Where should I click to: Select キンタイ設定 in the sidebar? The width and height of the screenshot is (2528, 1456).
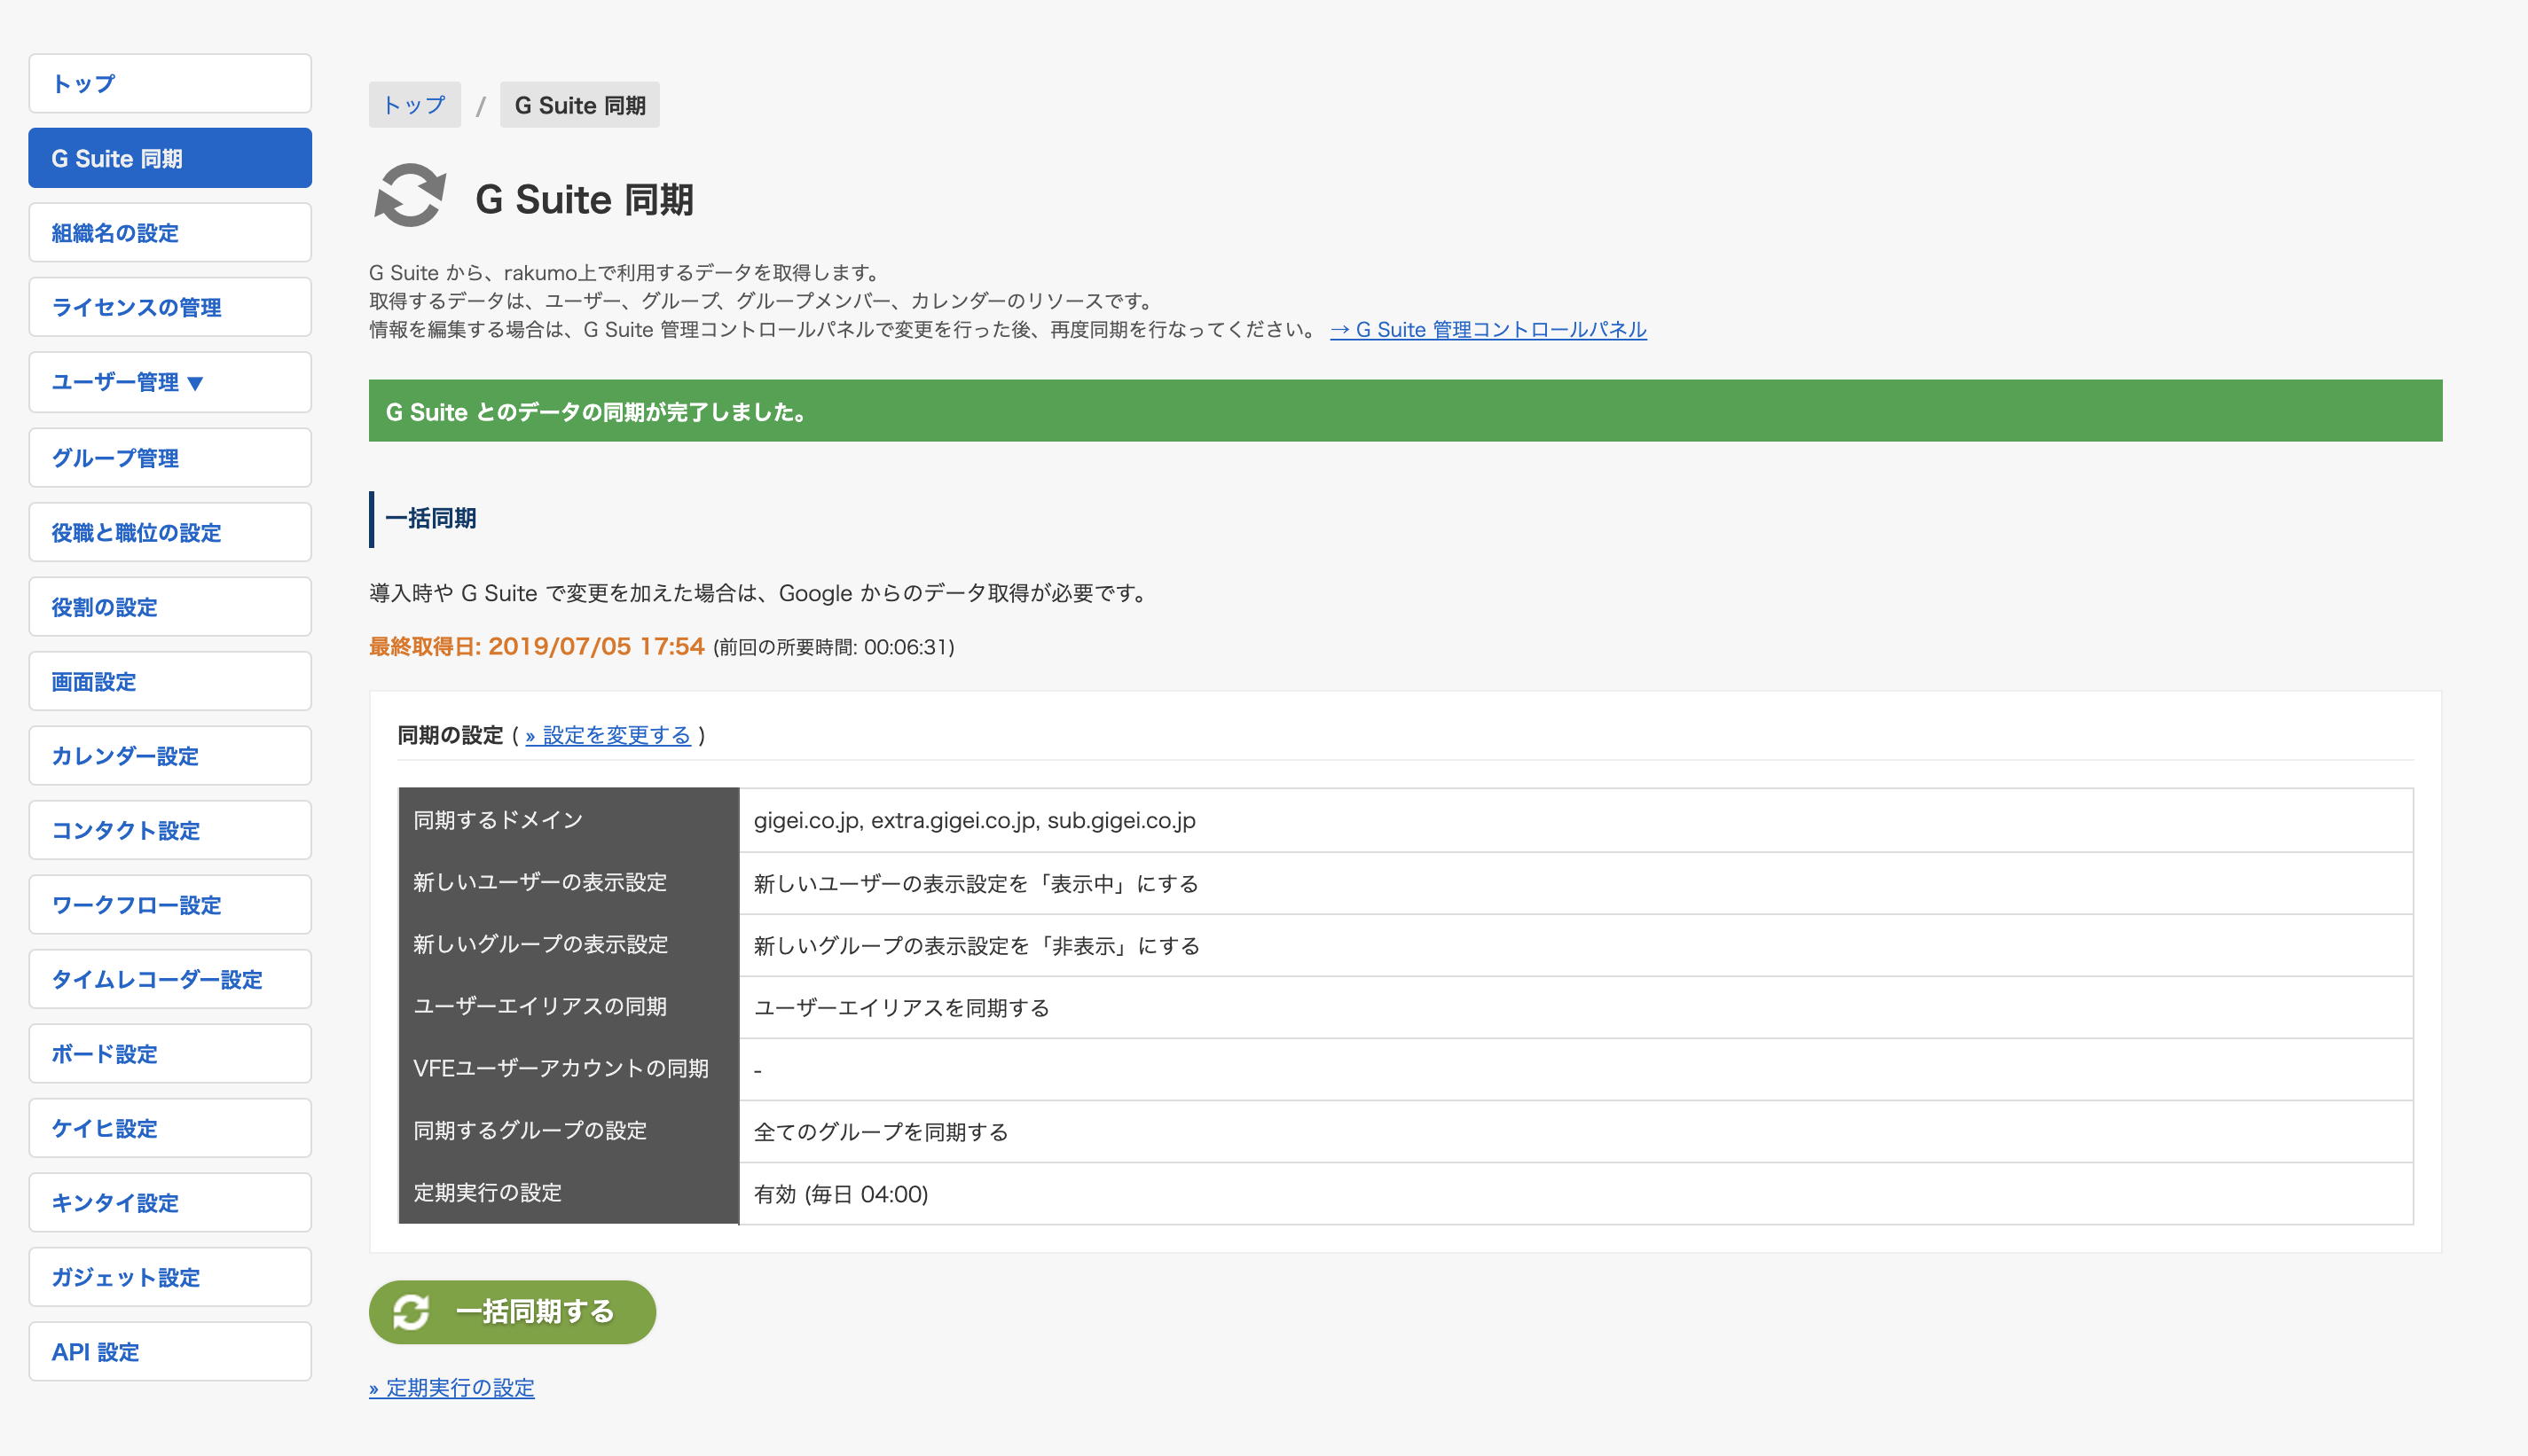point(170,1203)
